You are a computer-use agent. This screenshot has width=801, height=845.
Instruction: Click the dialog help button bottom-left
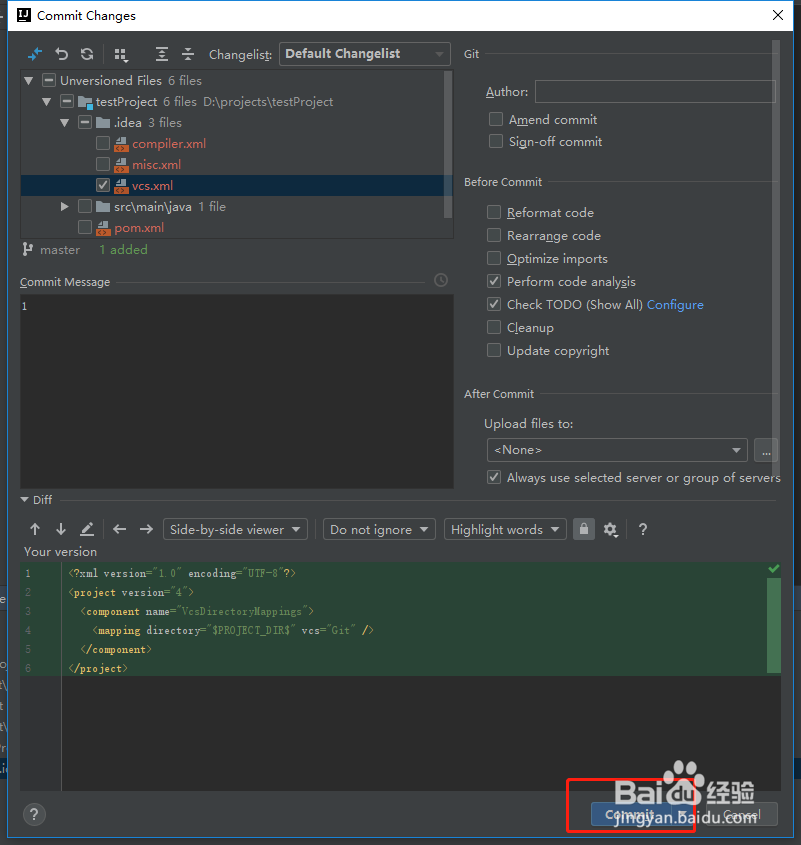34,814
